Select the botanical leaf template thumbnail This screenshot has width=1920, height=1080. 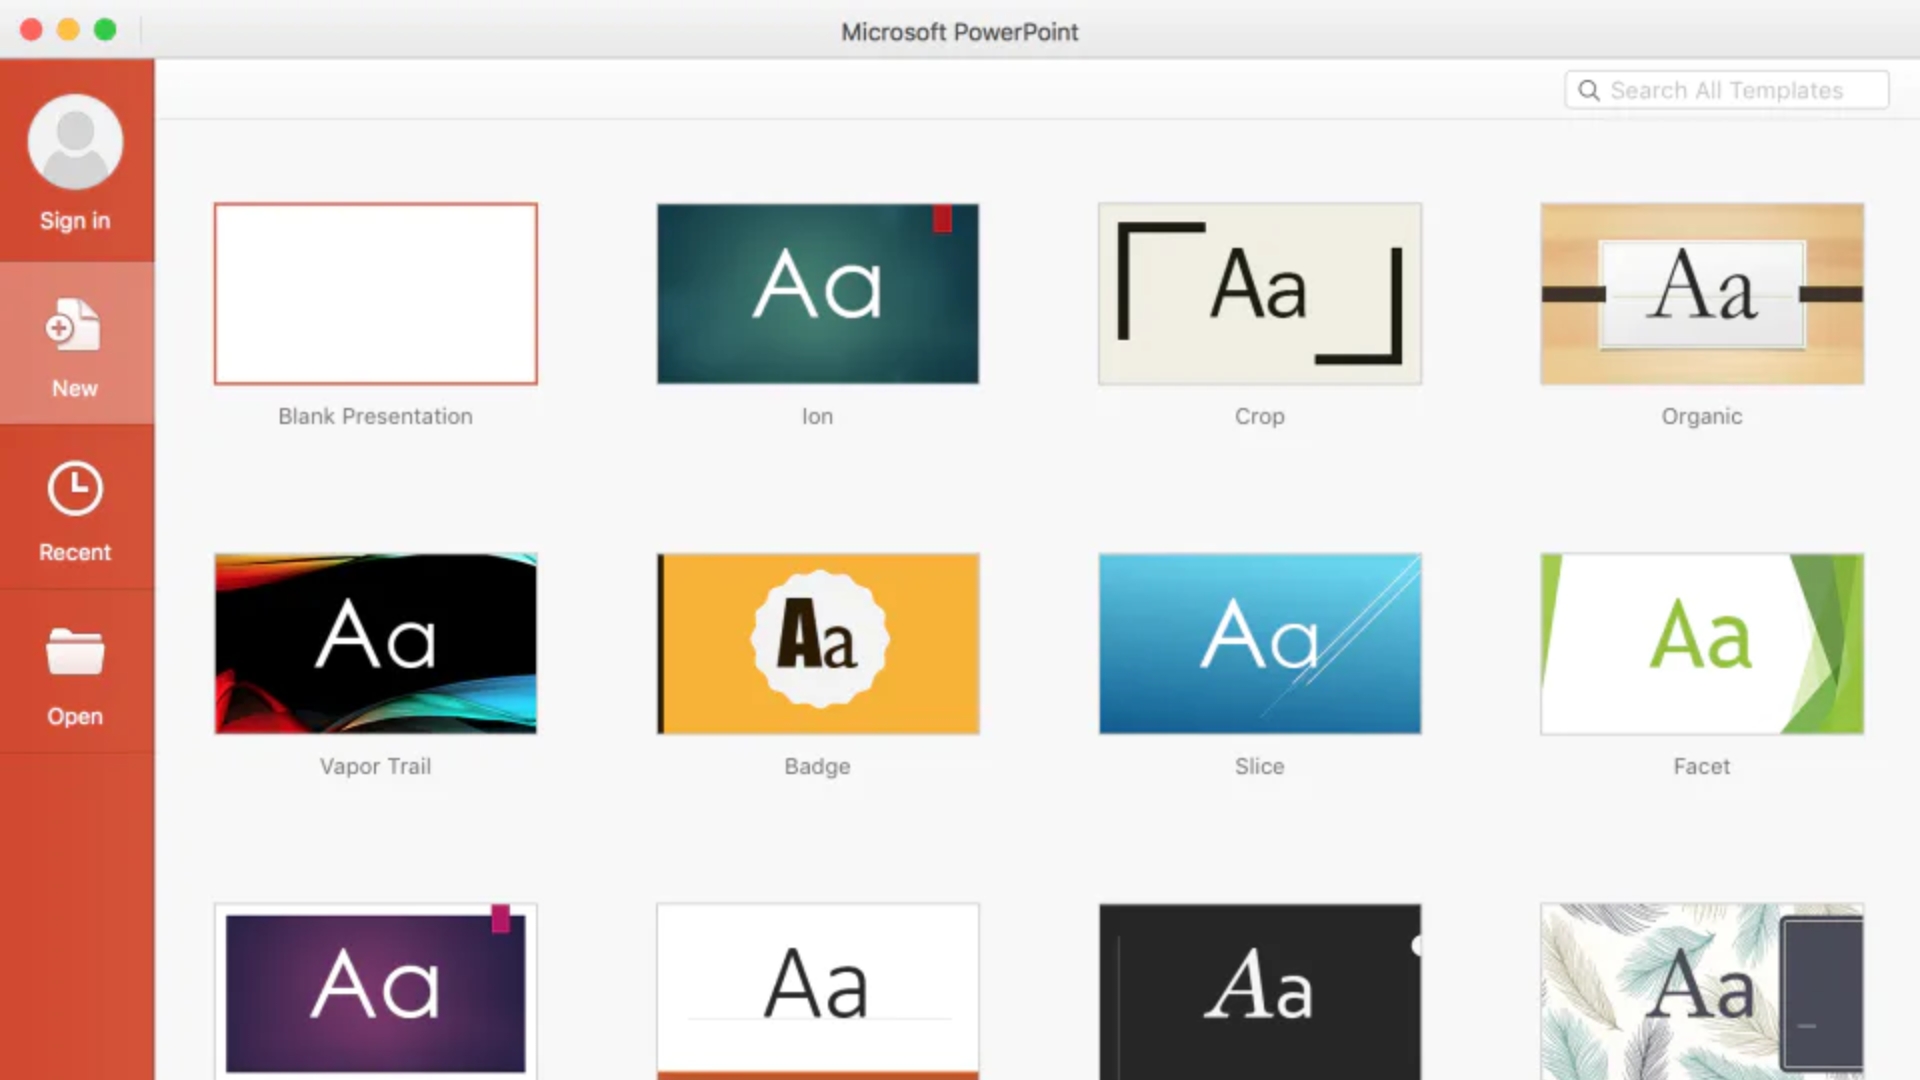coord(1701,989)
